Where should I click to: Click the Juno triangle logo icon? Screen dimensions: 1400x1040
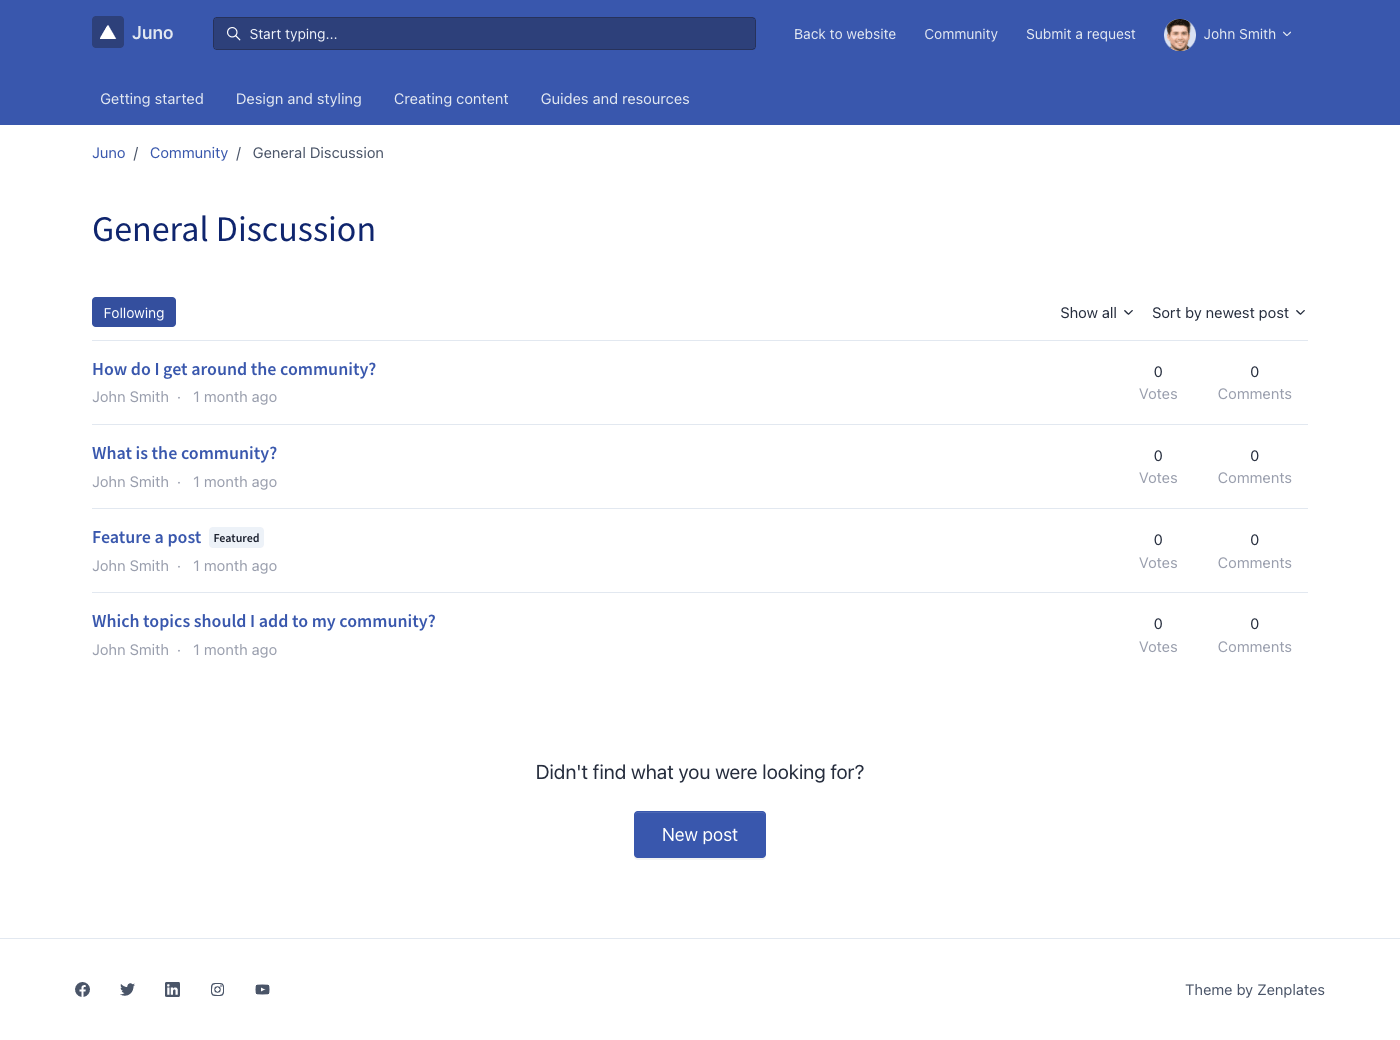tap(108, 33)
